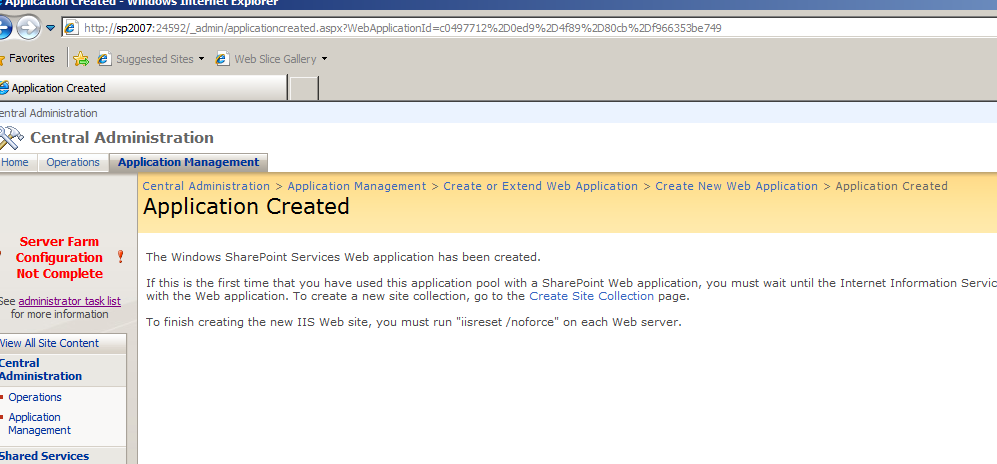Open Central Administration sidebar heading
Image resolution: width=997 pixels, height=464 pixels.
click(x=41, y=369)
